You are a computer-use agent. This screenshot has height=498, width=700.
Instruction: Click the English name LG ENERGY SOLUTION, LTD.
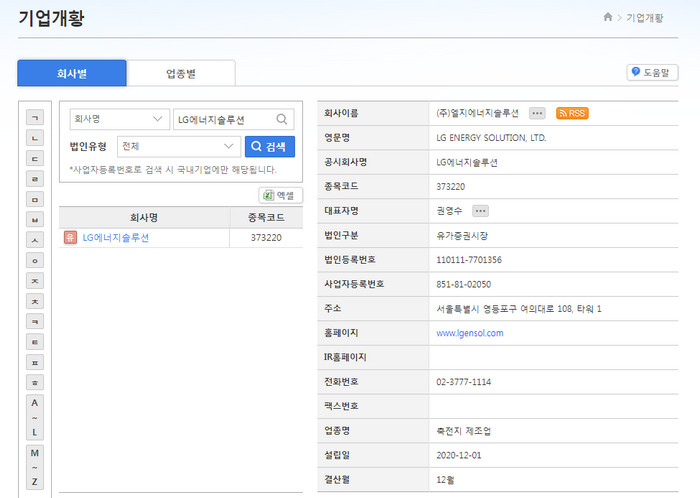(x=491, y=137)
